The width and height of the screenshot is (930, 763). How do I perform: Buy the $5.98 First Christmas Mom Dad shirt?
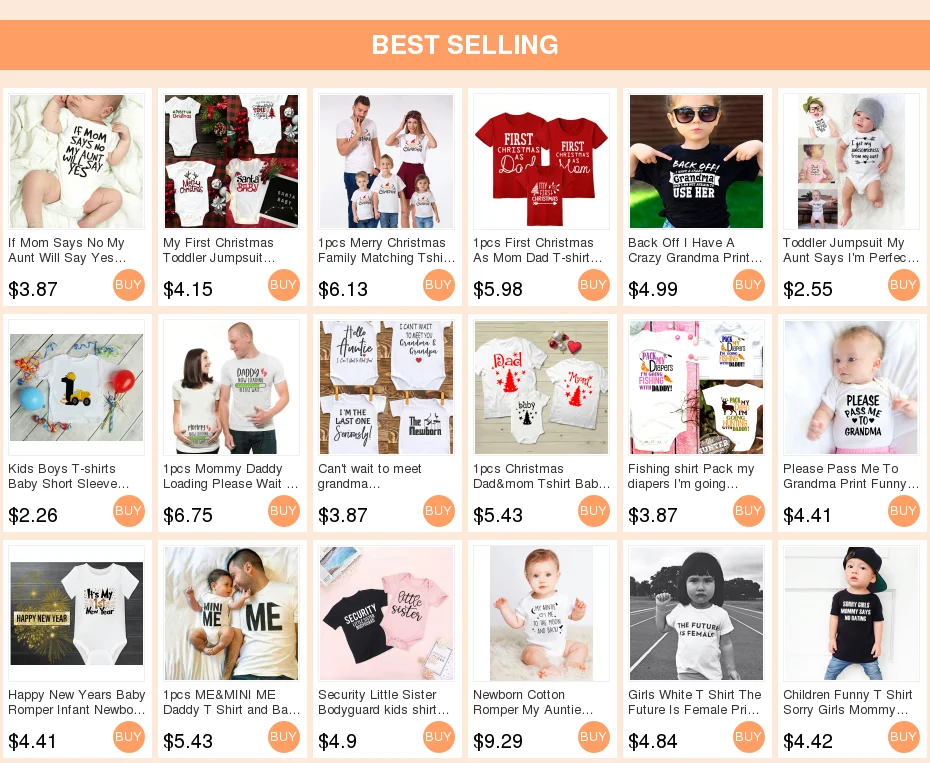594,285
